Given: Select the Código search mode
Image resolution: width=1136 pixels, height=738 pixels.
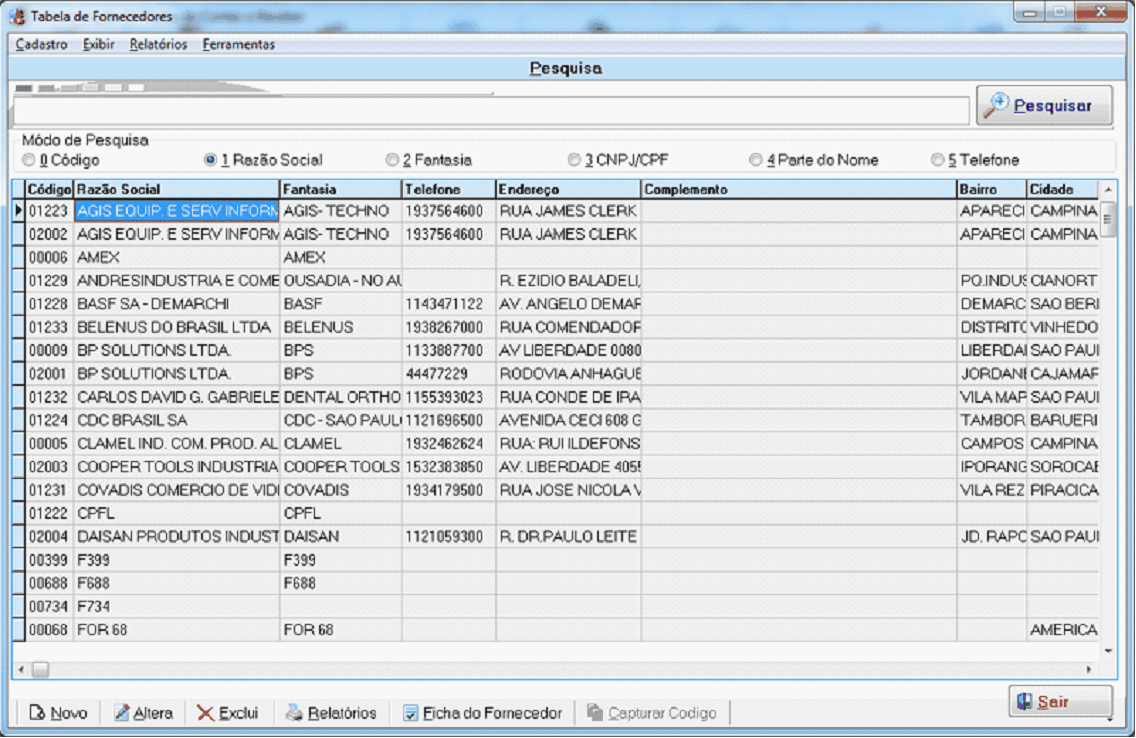Looking at the screenshot, I should point(28,160).
